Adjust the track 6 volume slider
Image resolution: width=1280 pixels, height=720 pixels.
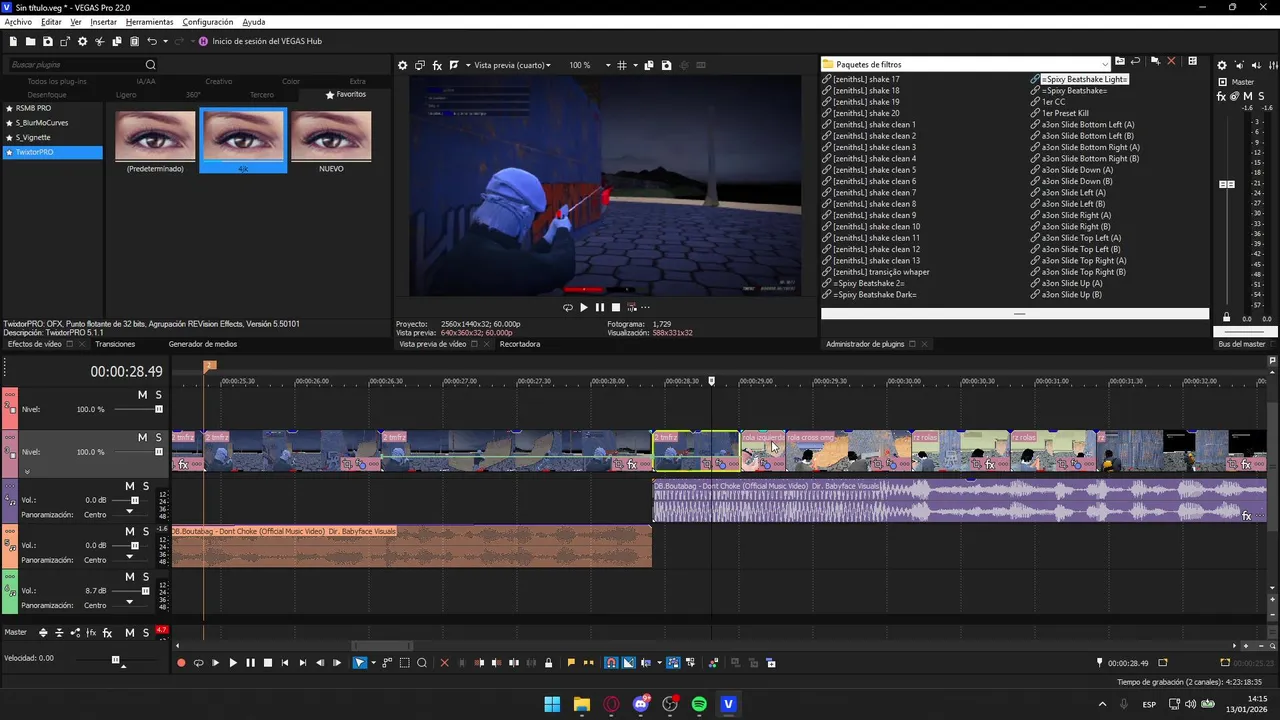(x=145, y=591)
